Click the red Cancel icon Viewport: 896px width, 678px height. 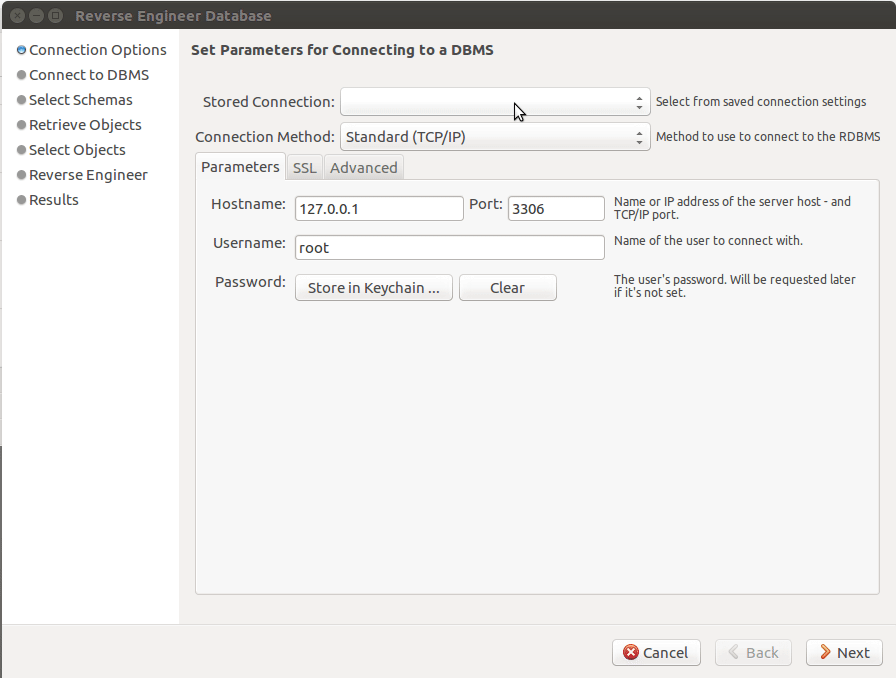631,653
